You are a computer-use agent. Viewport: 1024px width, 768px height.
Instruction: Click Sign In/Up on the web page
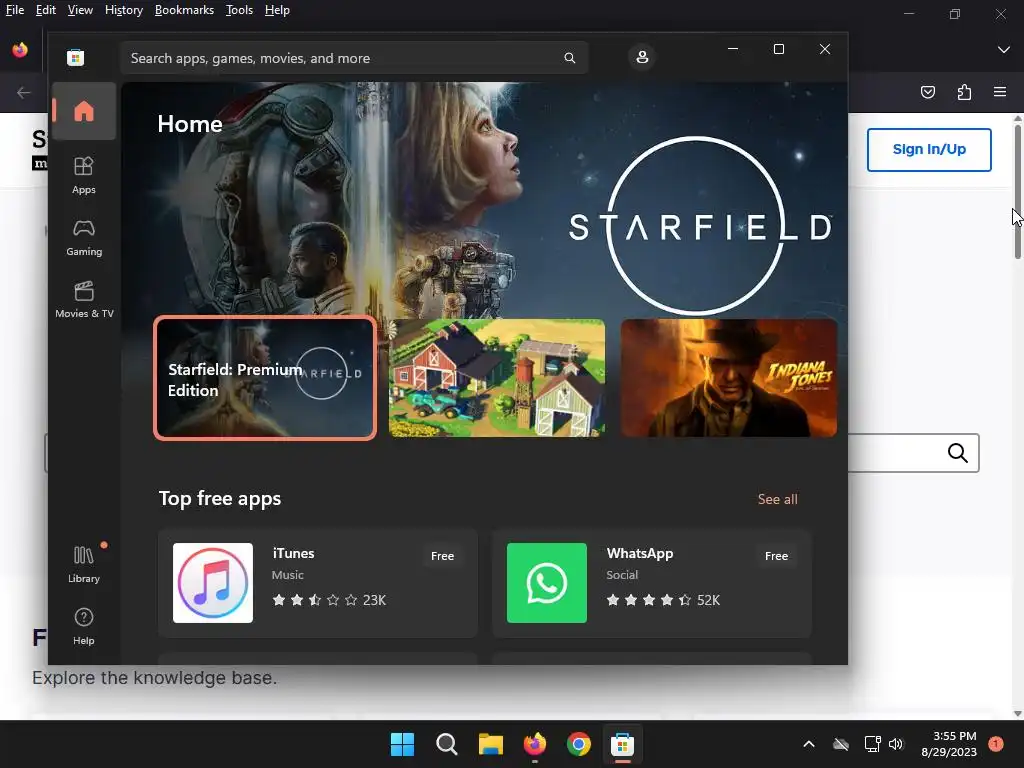click(929, 150)
